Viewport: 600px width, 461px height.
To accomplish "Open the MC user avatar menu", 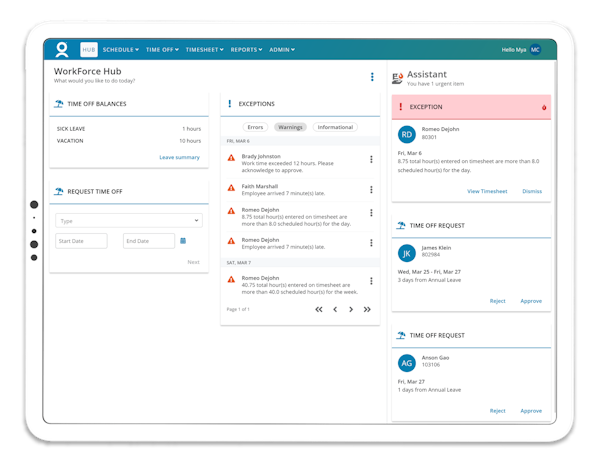I will pos(535,50).
